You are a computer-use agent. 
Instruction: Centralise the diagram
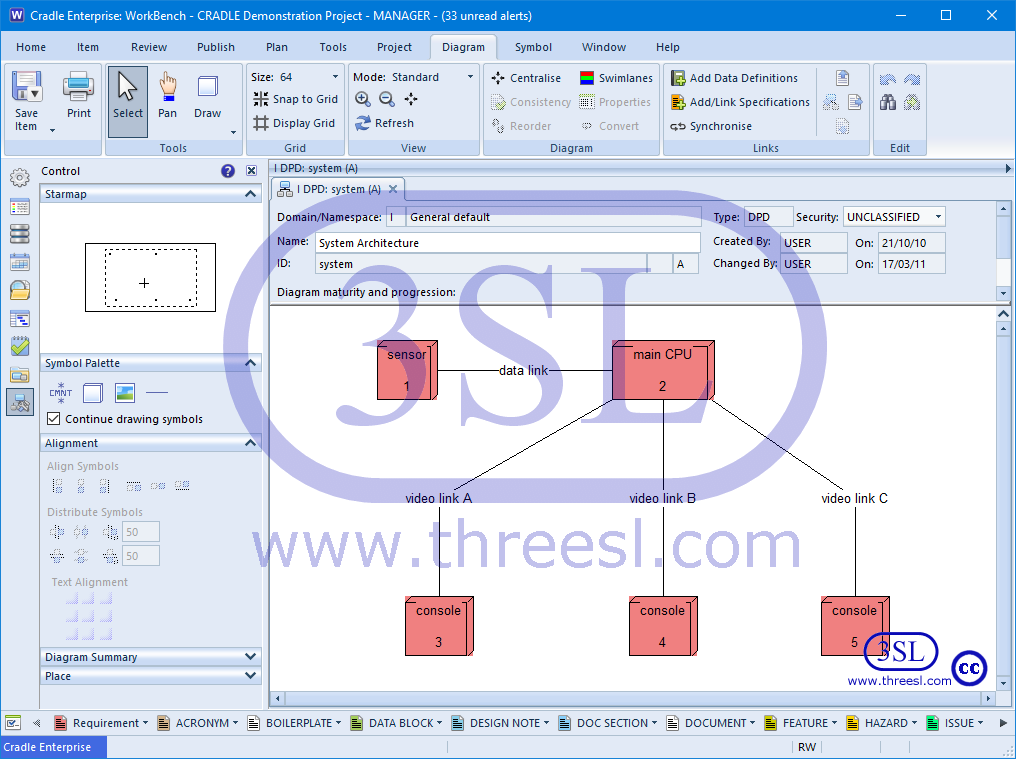click(x=526, y=78)
